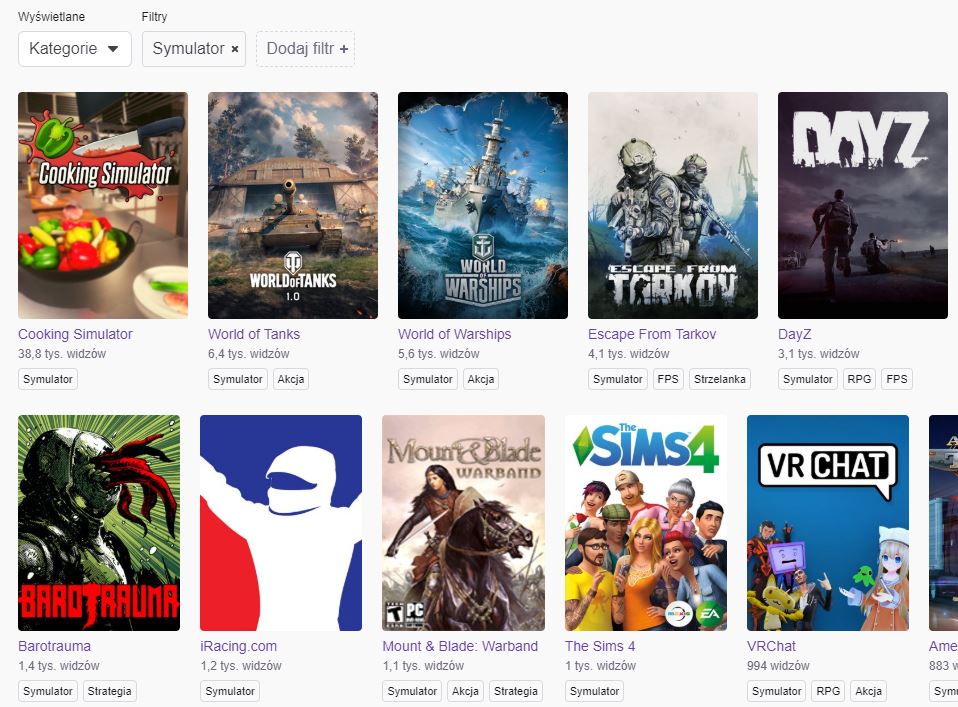Select Akcja tag under World of Warships

481,379
